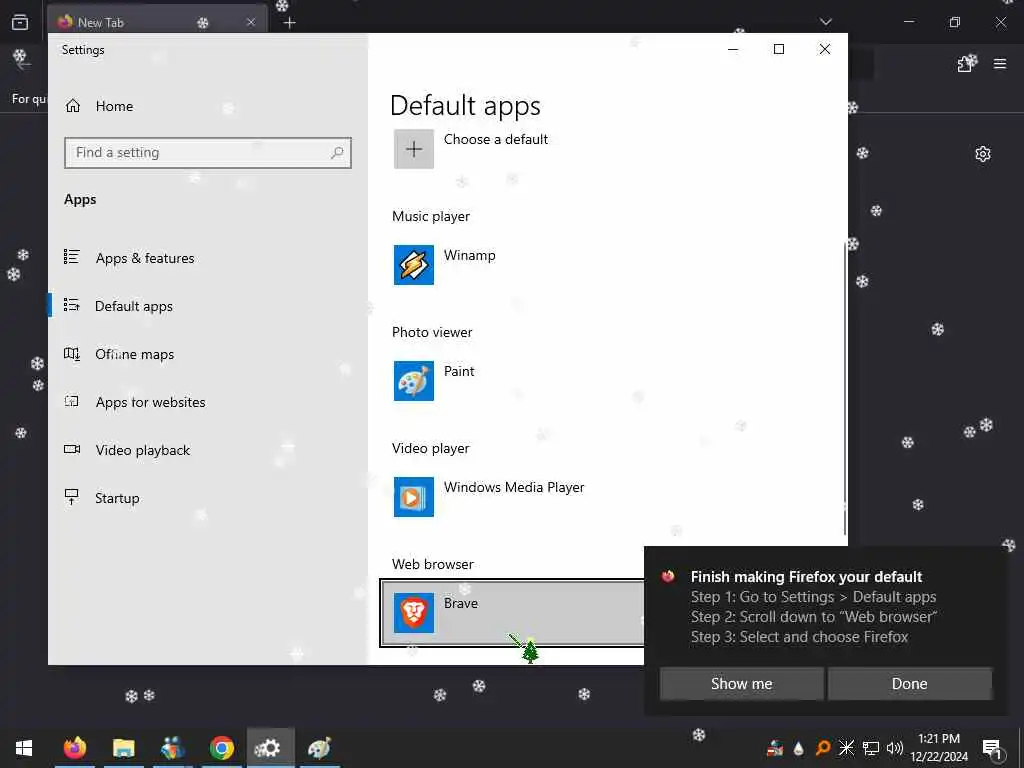1024x768 pixels.
Task: Click the Settings gear taskbar icon
Action: coord(270,748)
